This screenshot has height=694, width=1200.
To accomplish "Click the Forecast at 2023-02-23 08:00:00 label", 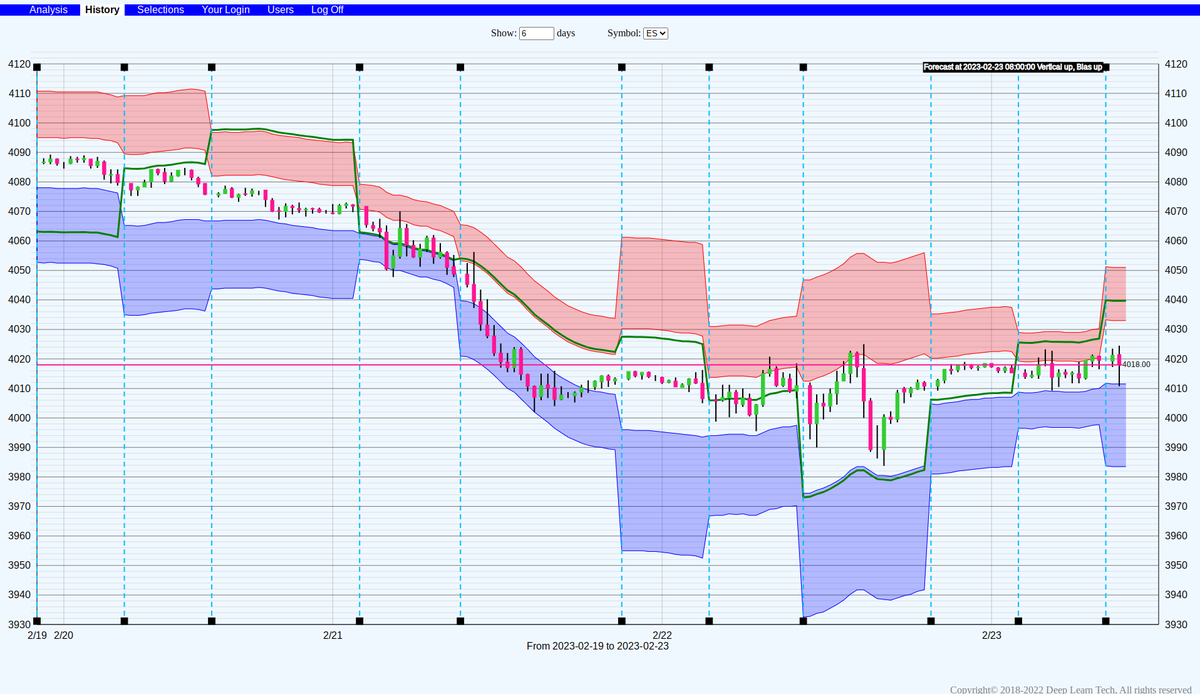I will 1015,67.
